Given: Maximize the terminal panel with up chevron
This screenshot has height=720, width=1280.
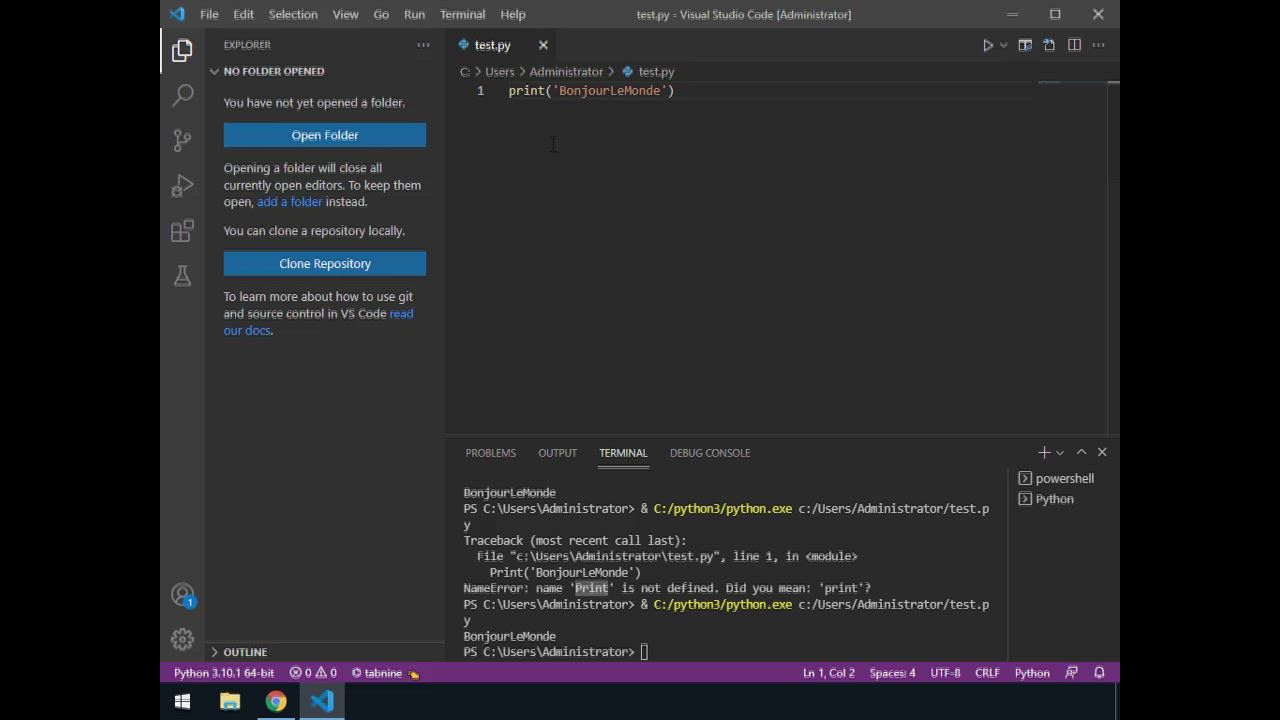Looking at the screenshot, I should (x=1081, y=453).
